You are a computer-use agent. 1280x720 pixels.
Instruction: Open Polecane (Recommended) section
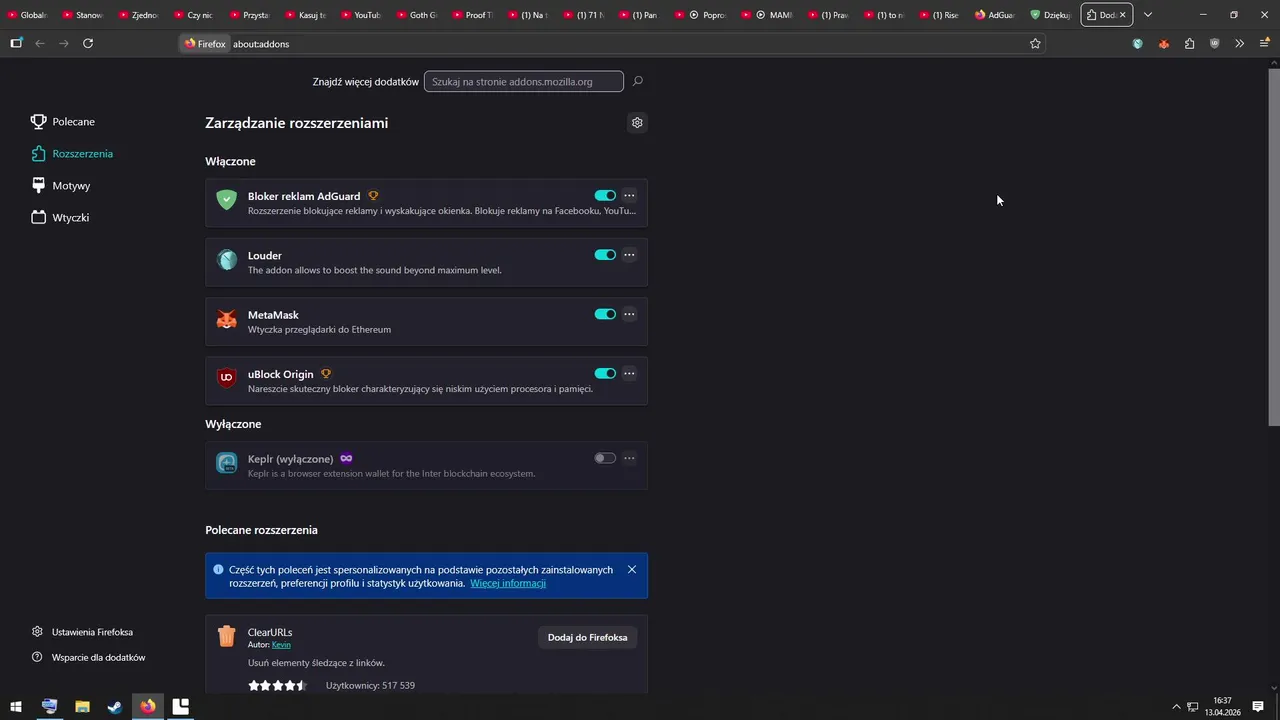click(x=63, y=122)
